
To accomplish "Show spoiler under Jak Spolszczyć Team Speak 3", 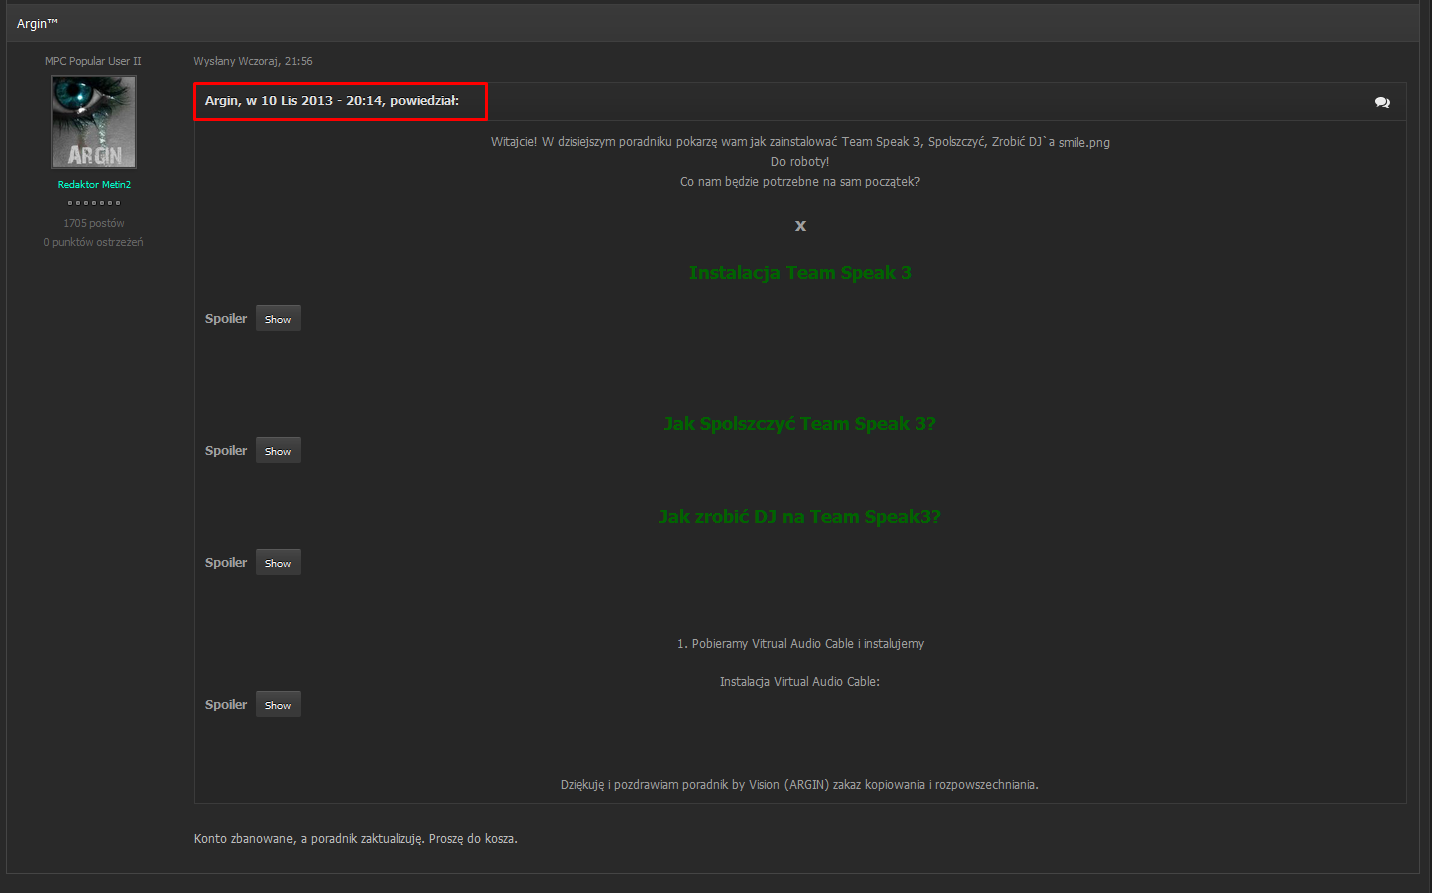I will click(278, 451).
